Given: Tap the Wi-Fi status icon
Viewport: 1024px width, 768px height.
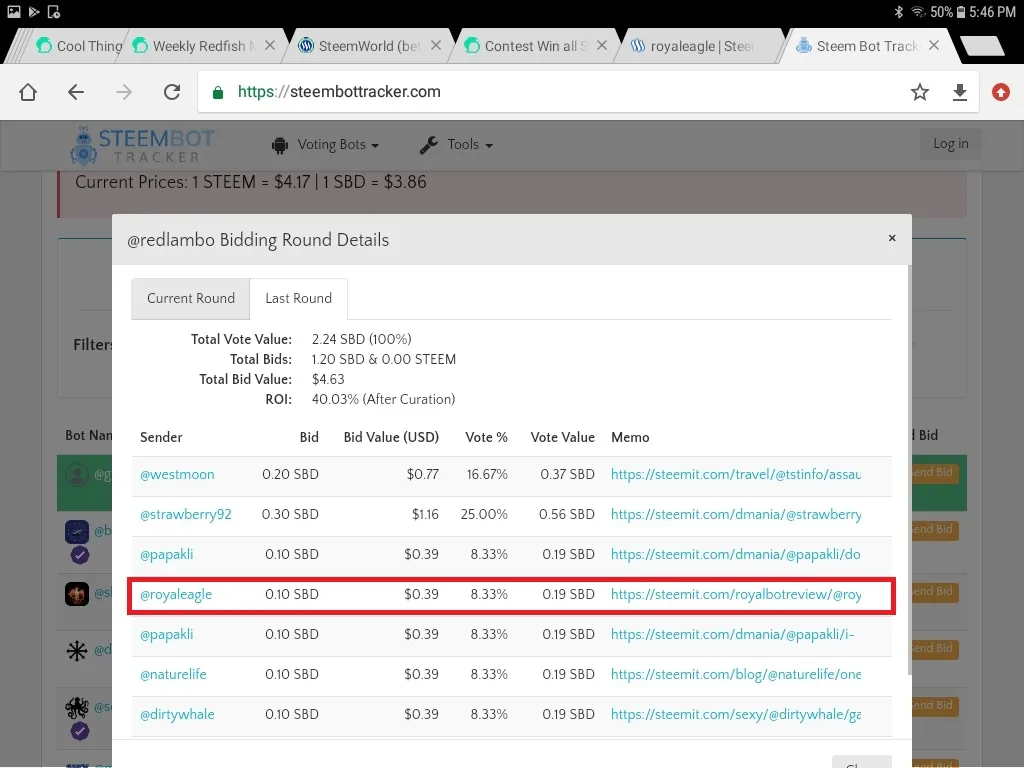Looking at the screenshot, I should point(919,12).
